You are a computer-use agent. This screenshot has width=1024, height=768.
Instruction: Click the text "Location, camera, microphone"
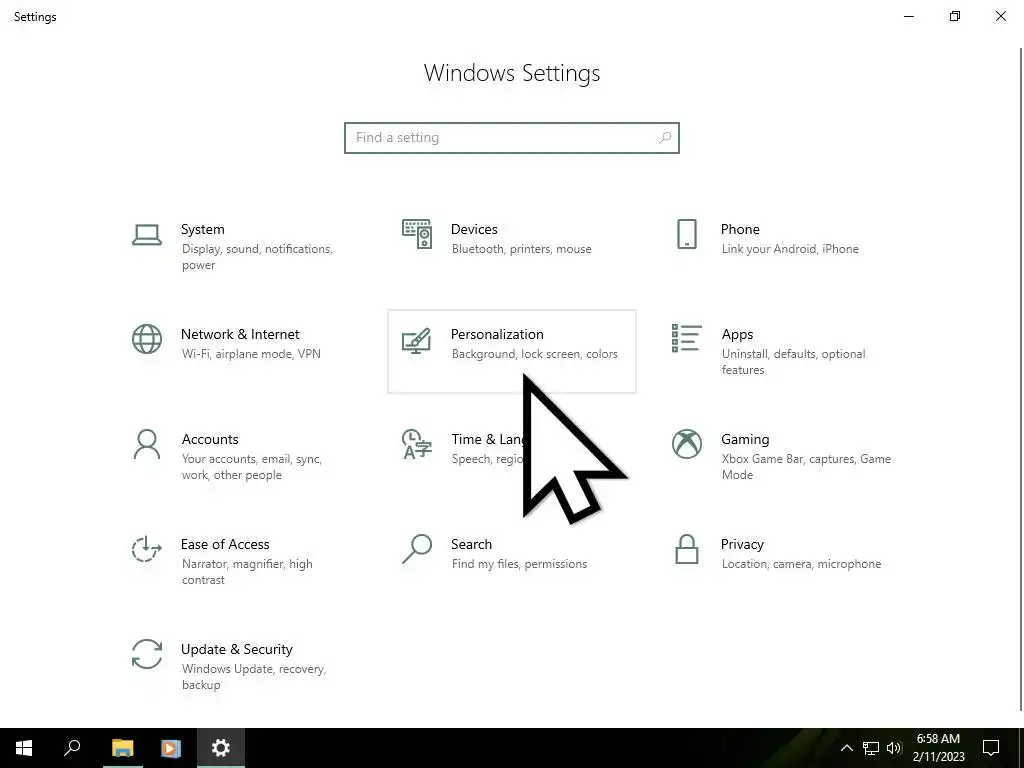801,564
